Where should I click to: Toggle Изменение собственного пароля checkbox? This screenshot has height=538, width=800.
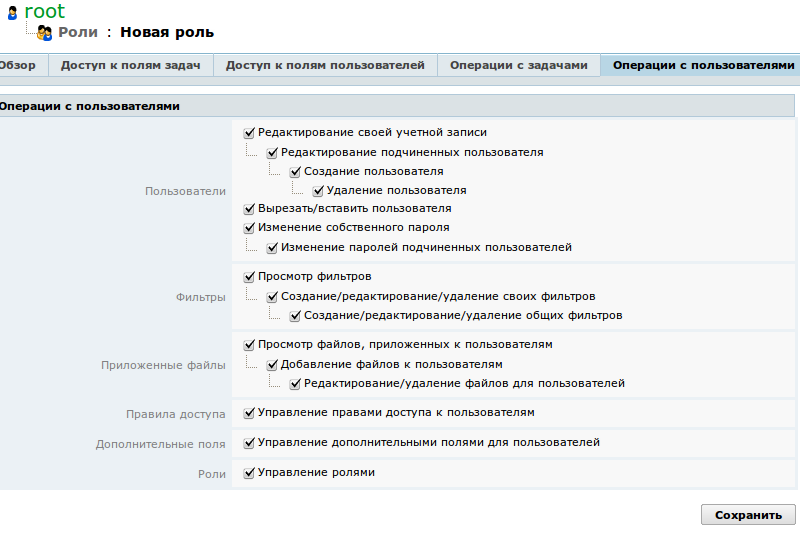(250, 228)
